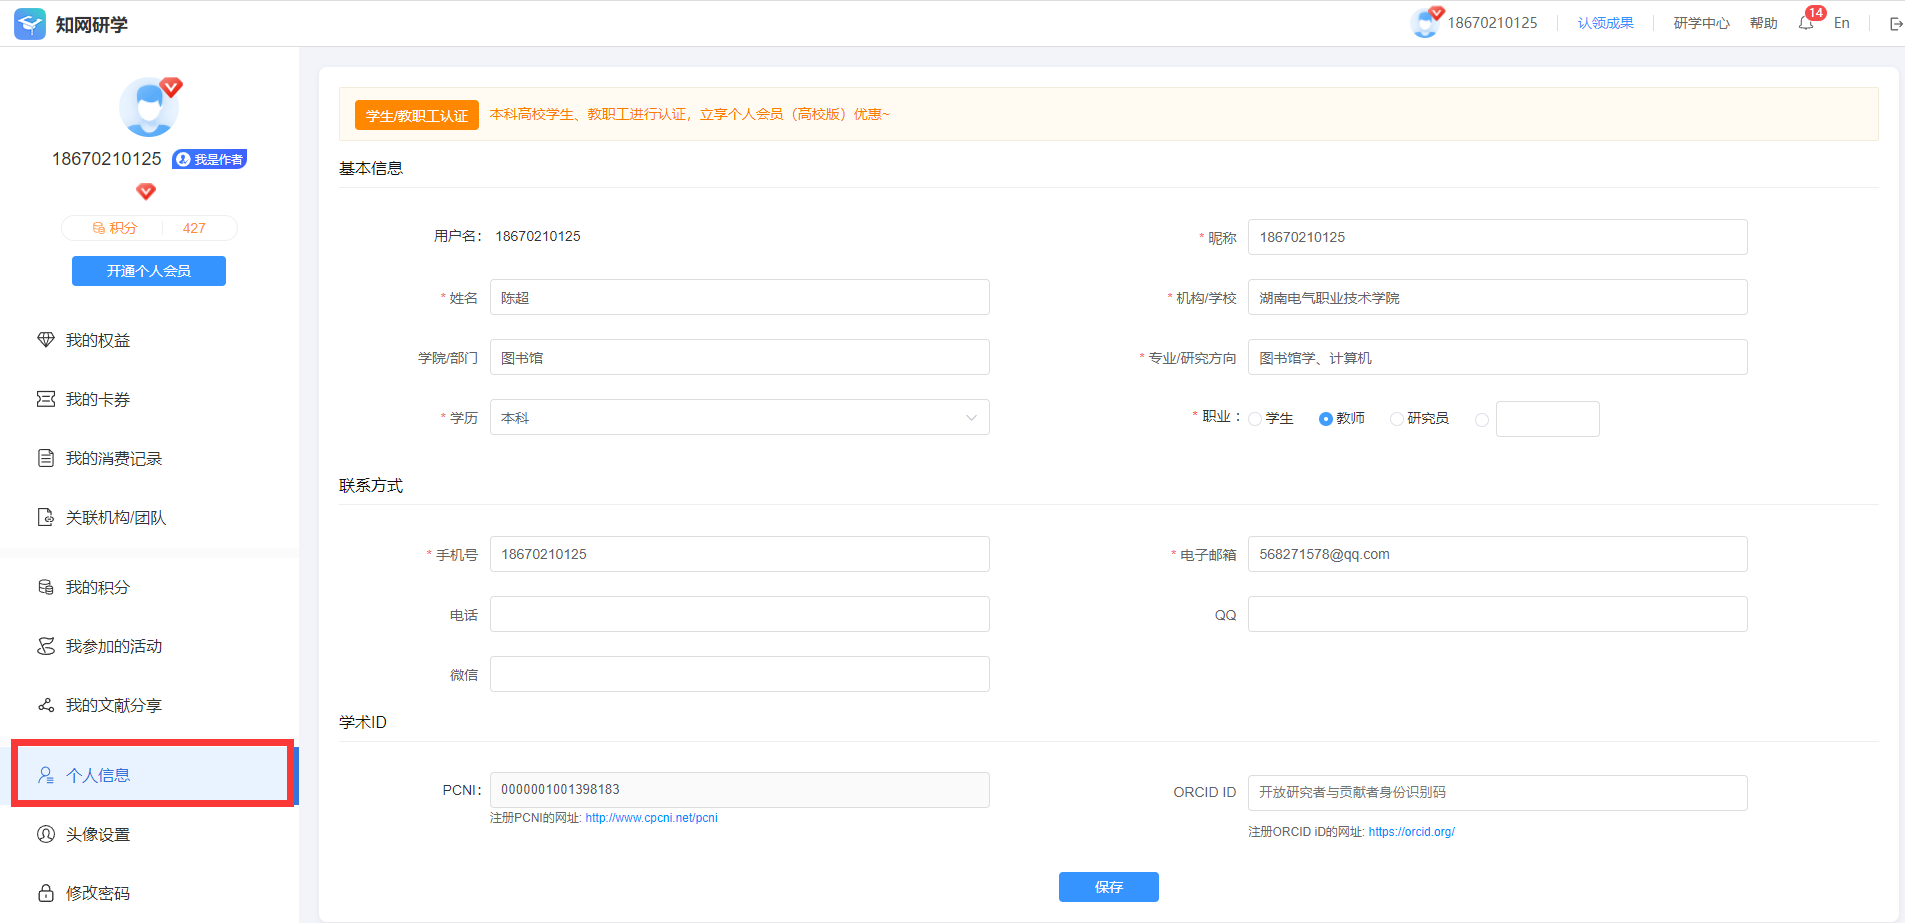The image size is (1905, 923).
Task: Click the 电子邮箱 input field
Action: tap(1498, 554)
